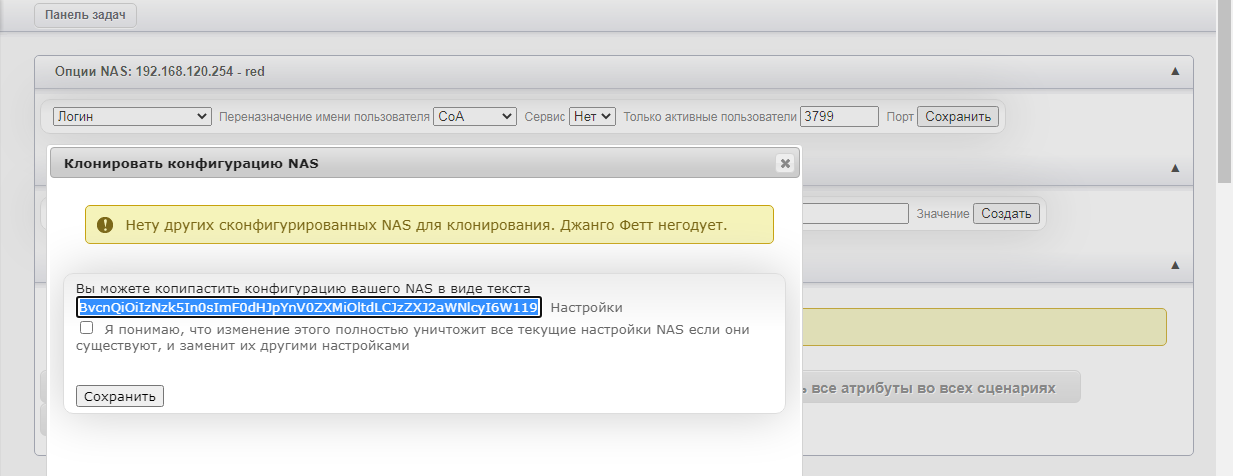Click the Панель задач button

pyautogui.click(x=85, y=15)
